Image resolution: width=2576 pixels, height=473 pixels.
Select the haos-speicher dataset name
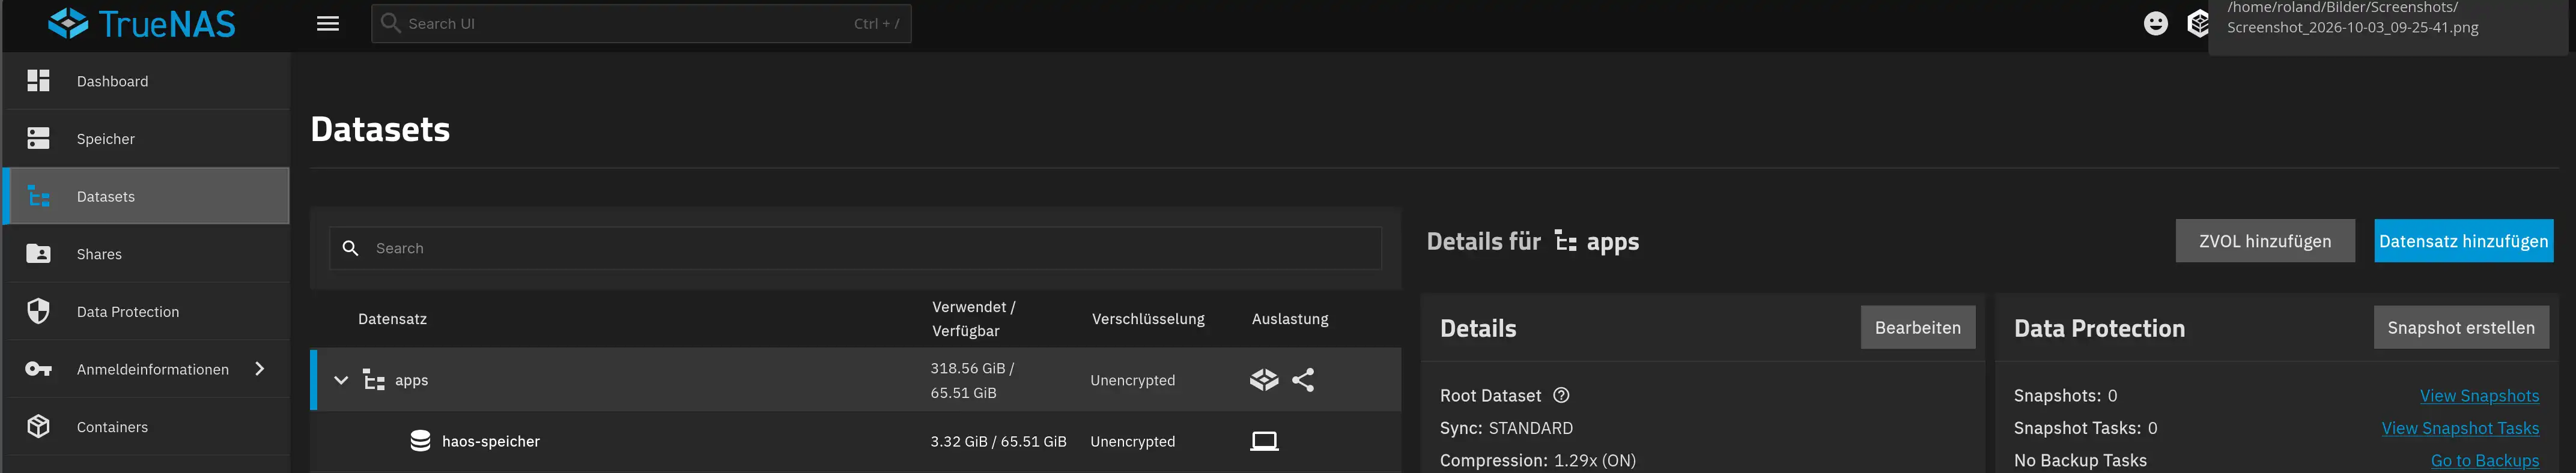(x=491, y=441)
